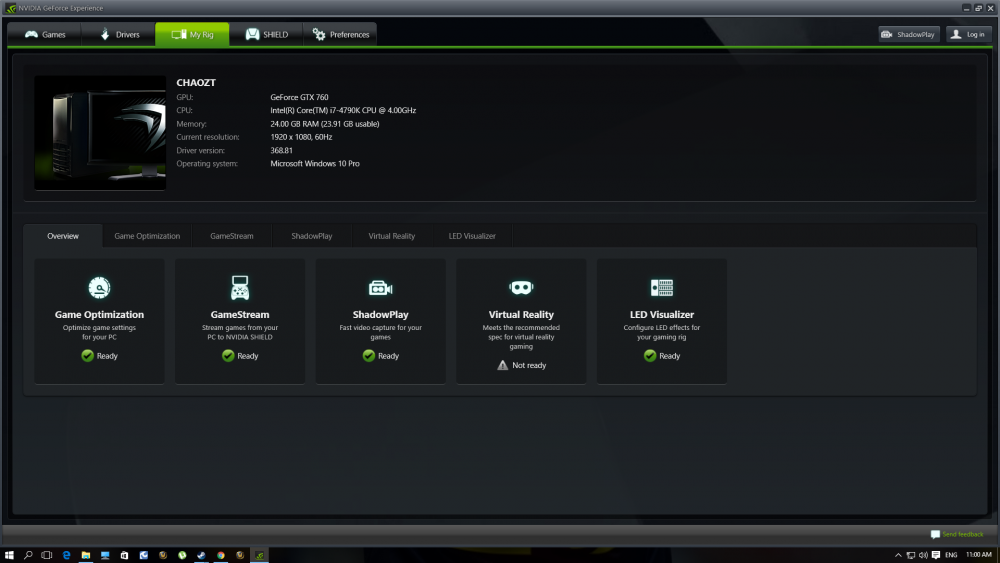1000x563 pixels.
Task: Click the 11:00 AM taskbar clock
Action: click(978, 555)
